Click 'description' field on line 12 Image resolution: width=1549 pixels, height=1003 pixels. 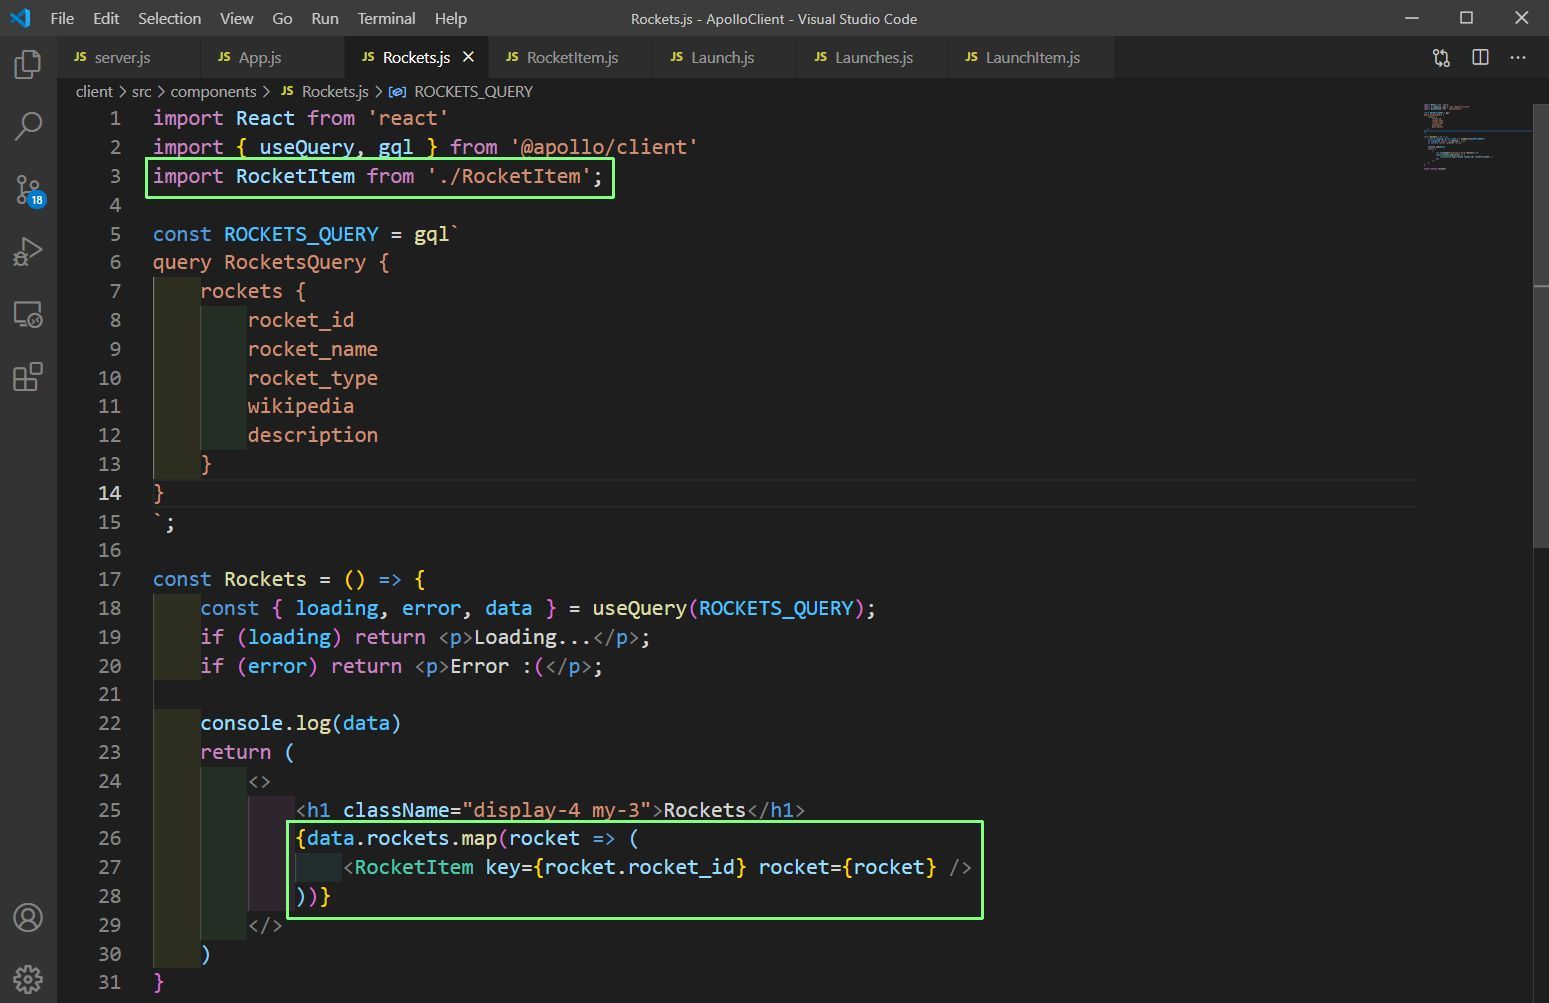[313, 435]
